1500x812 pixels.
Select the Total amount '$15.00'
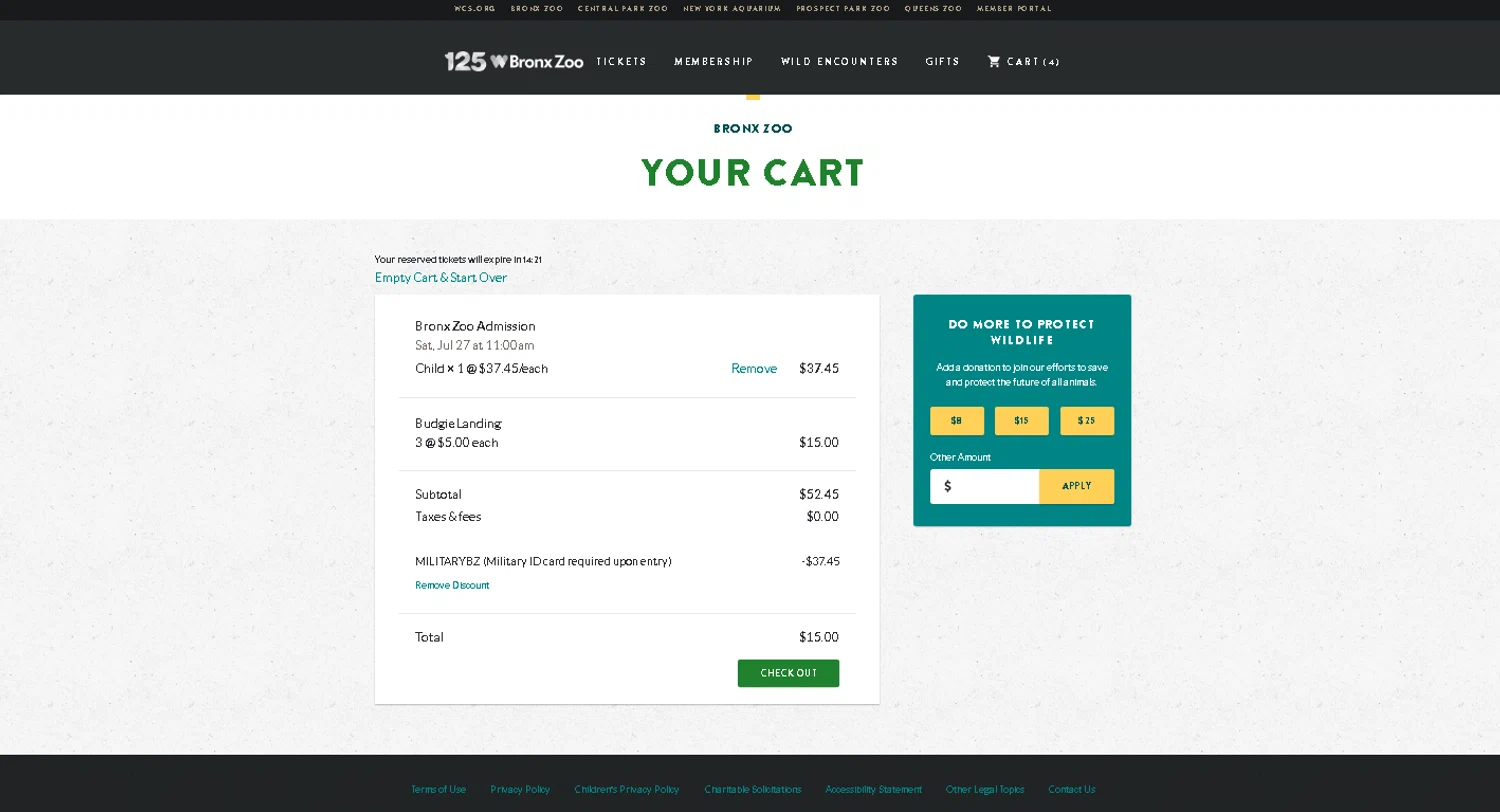pos(819,638)
